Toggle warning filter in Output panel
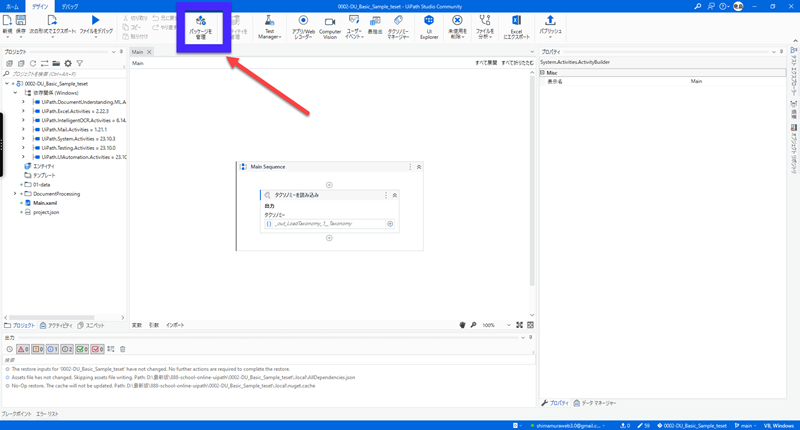 (x=38, y=349)
